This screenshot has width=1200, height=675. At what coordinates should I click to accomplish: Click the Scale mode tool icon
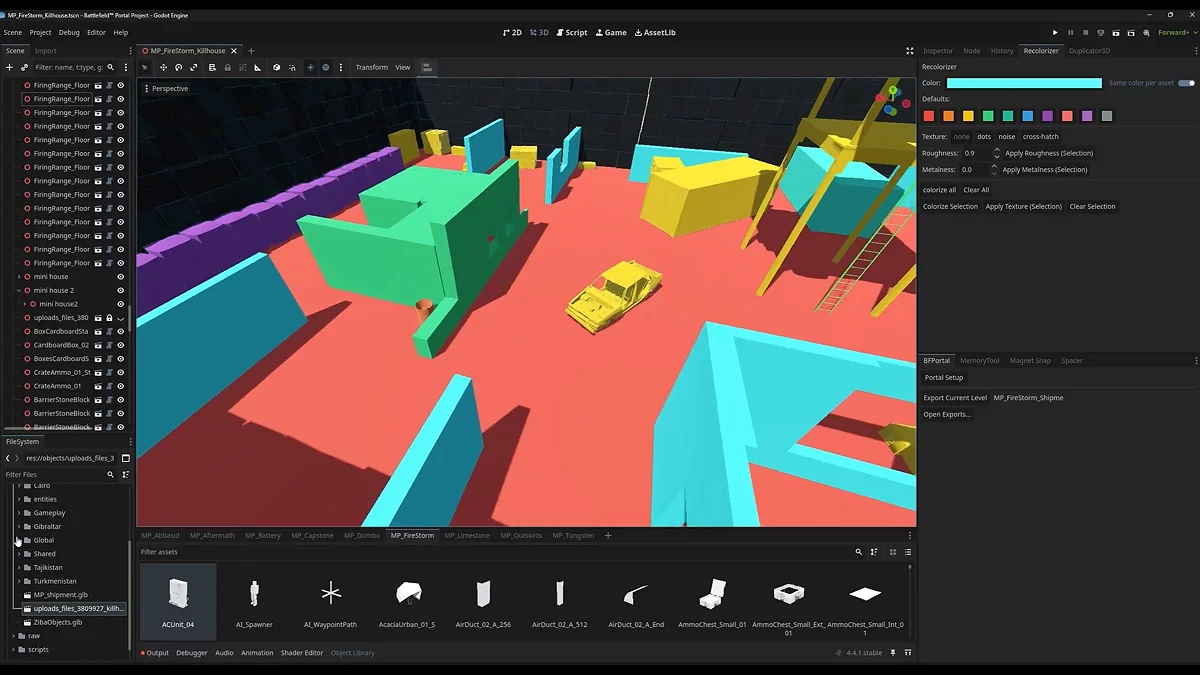click(x=194, y=67)
